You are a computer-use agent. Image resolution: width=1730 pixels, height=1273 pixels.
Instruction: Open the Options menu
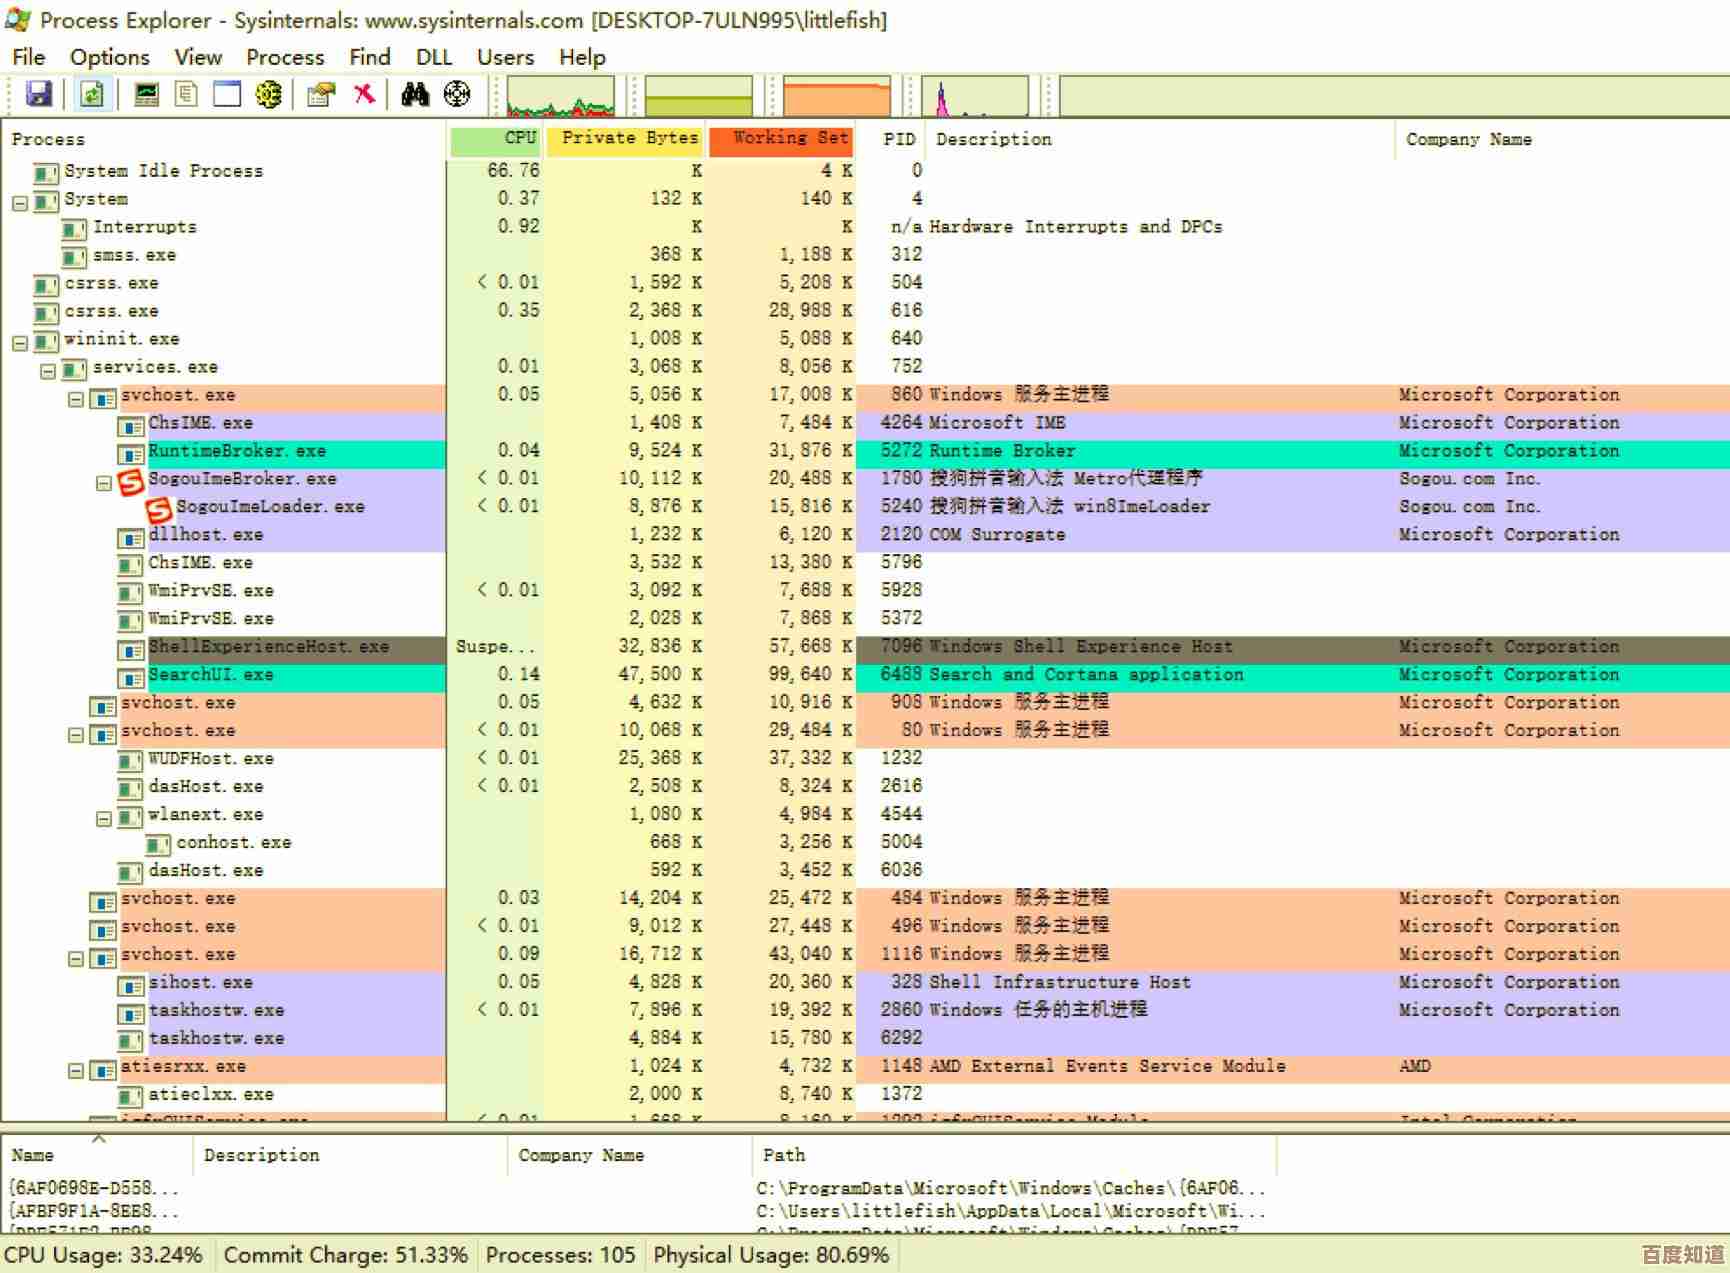pyautogui.click(x=109, y=57)
